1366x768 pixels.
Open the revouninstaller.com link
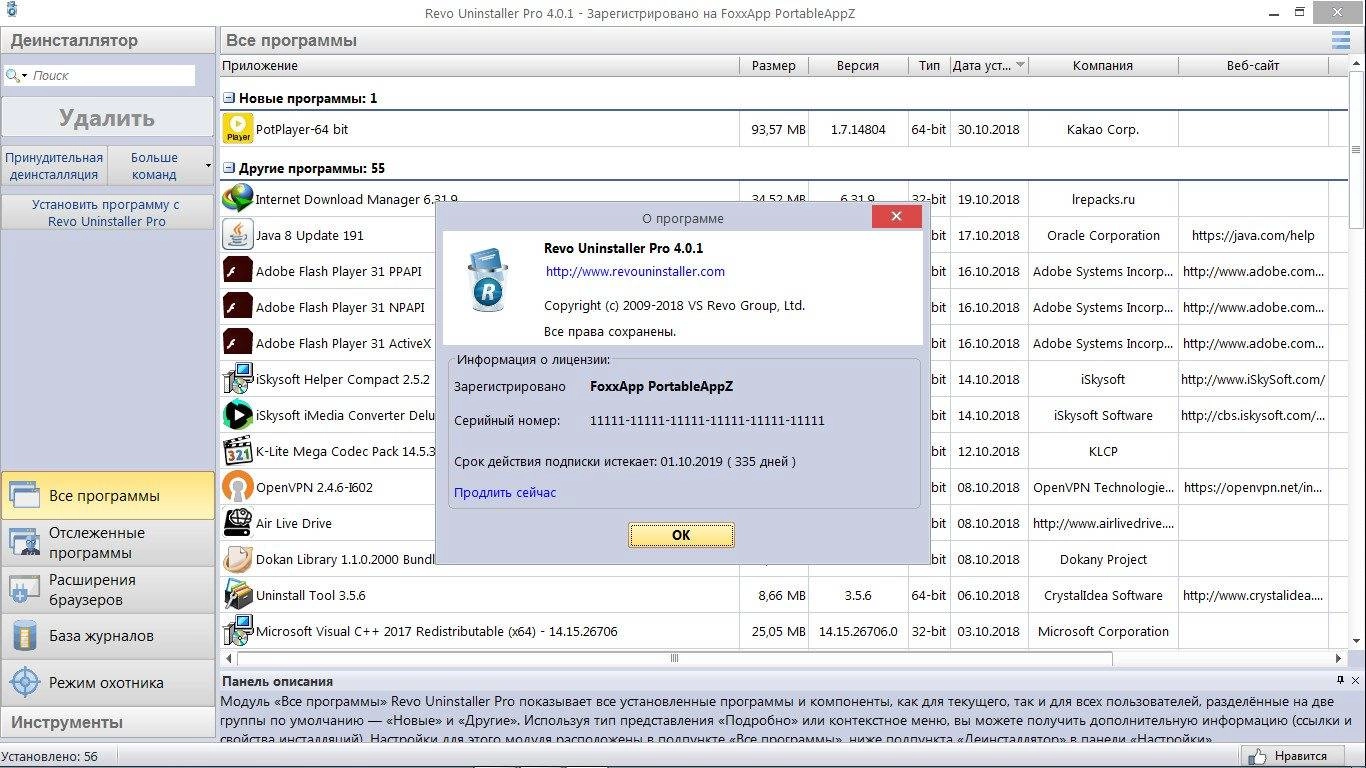635,271
